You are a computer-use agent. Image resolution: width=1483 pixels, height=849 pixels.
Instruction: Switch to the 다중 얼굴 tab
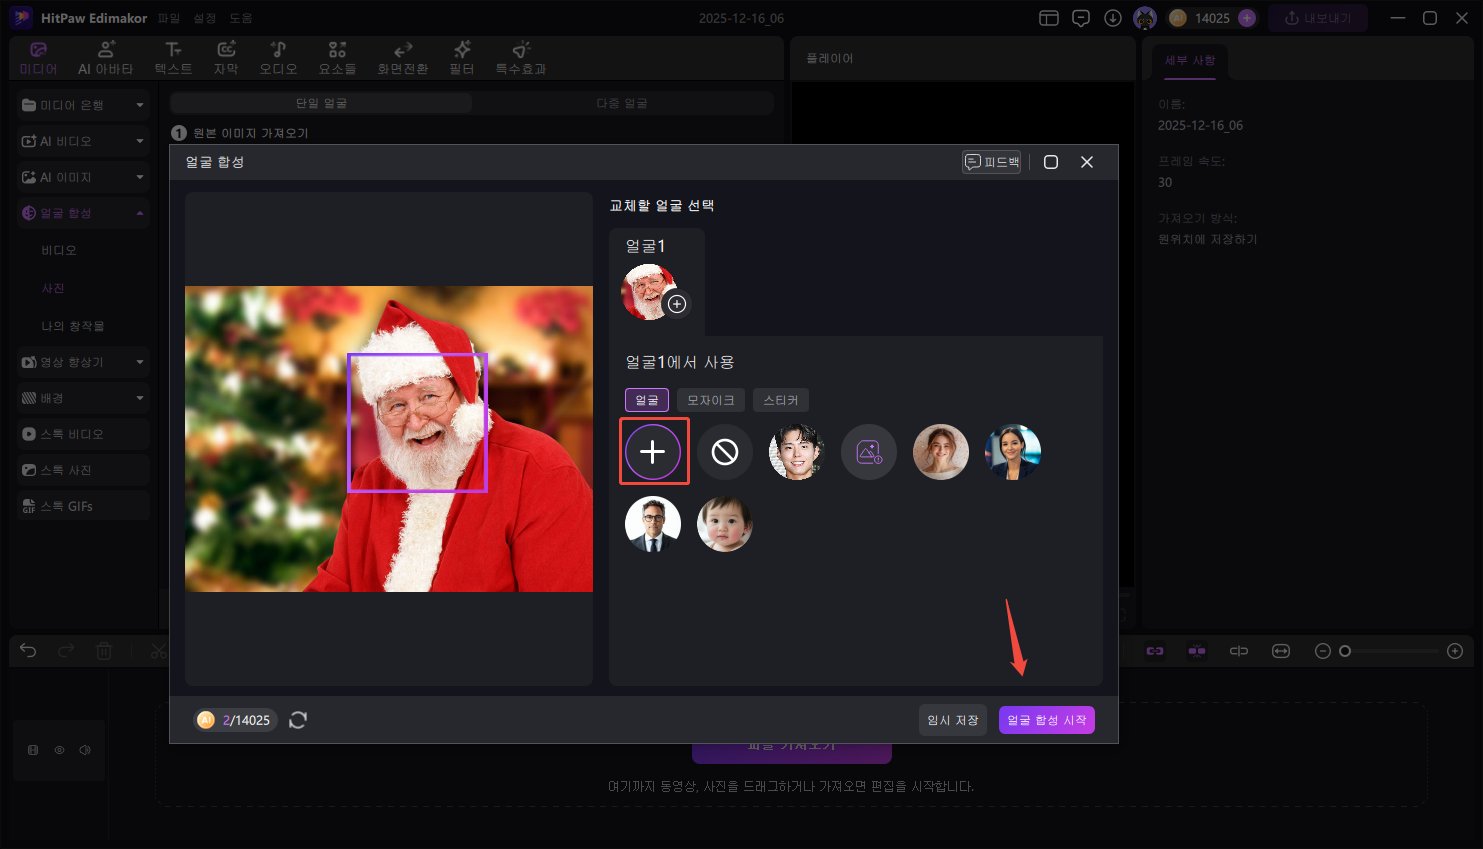(622, 102)
